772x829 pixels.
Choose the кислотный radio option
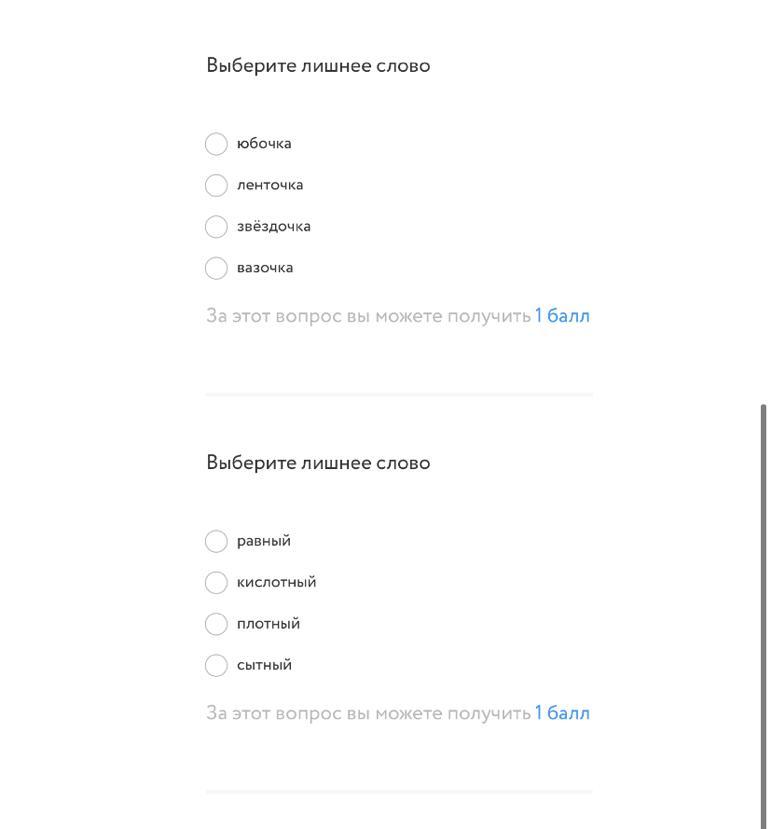coord(216,583)
